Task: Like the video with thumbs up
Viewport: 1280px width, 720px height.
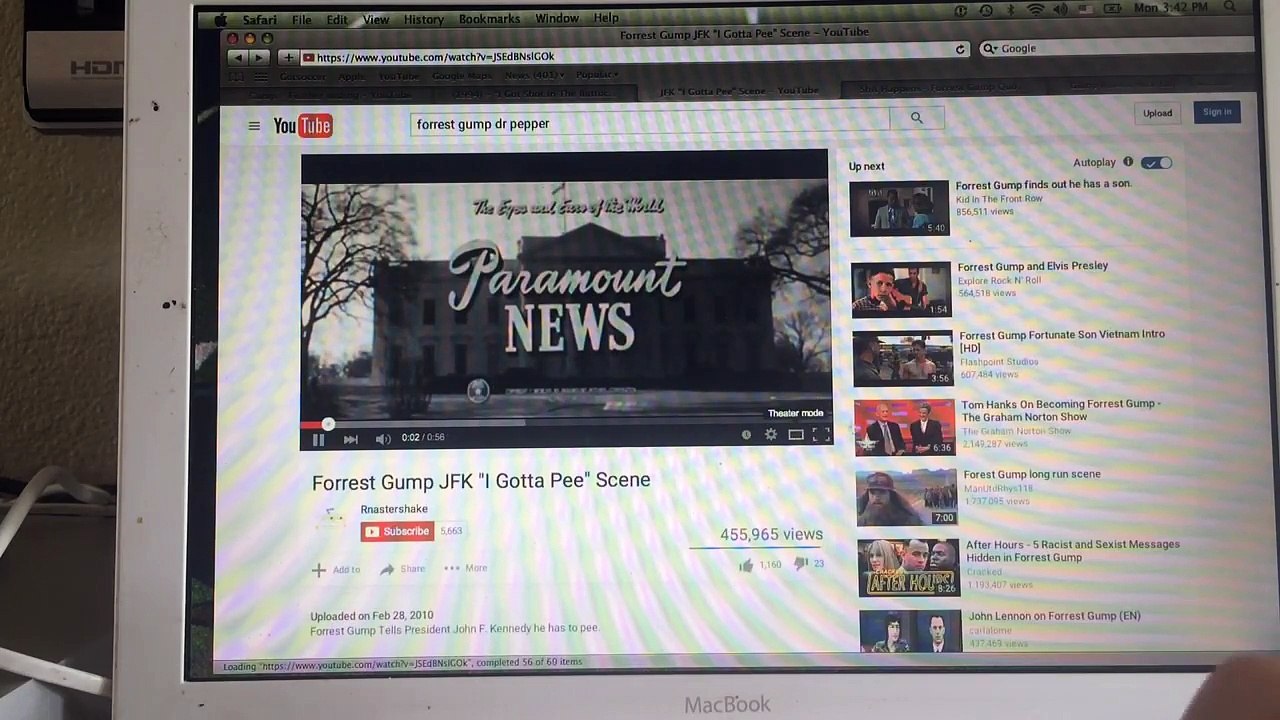Action: pos(746,566)
